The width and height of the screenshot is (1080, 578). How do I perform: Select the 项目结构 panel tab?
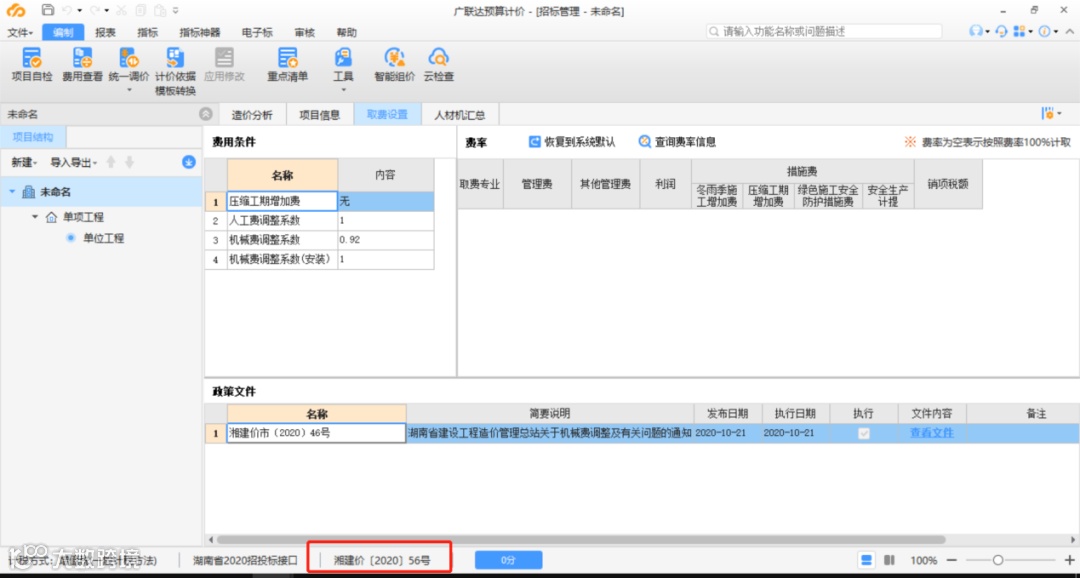click(33, 137)
